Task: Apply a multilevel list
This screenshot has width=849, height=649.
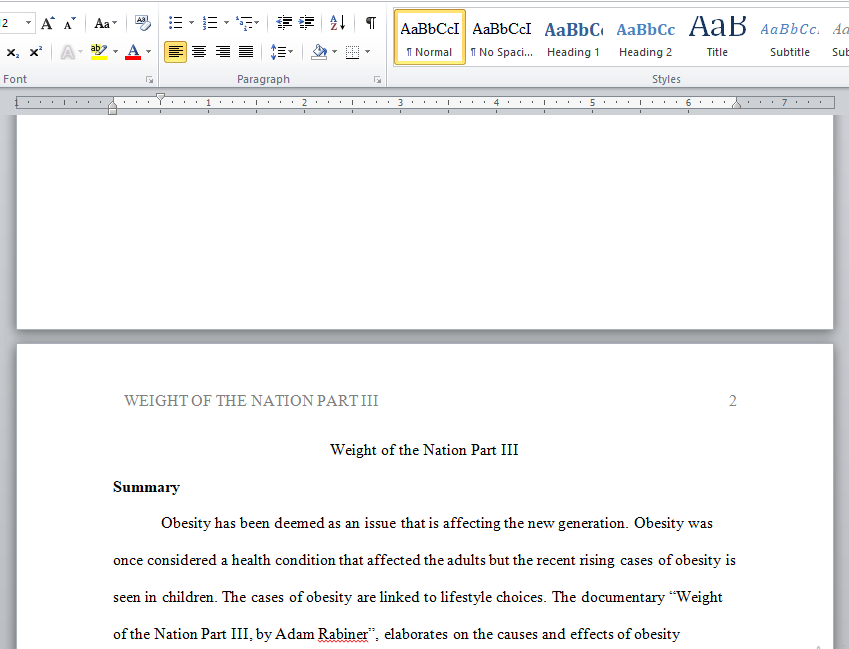Action: pos(244,23)
